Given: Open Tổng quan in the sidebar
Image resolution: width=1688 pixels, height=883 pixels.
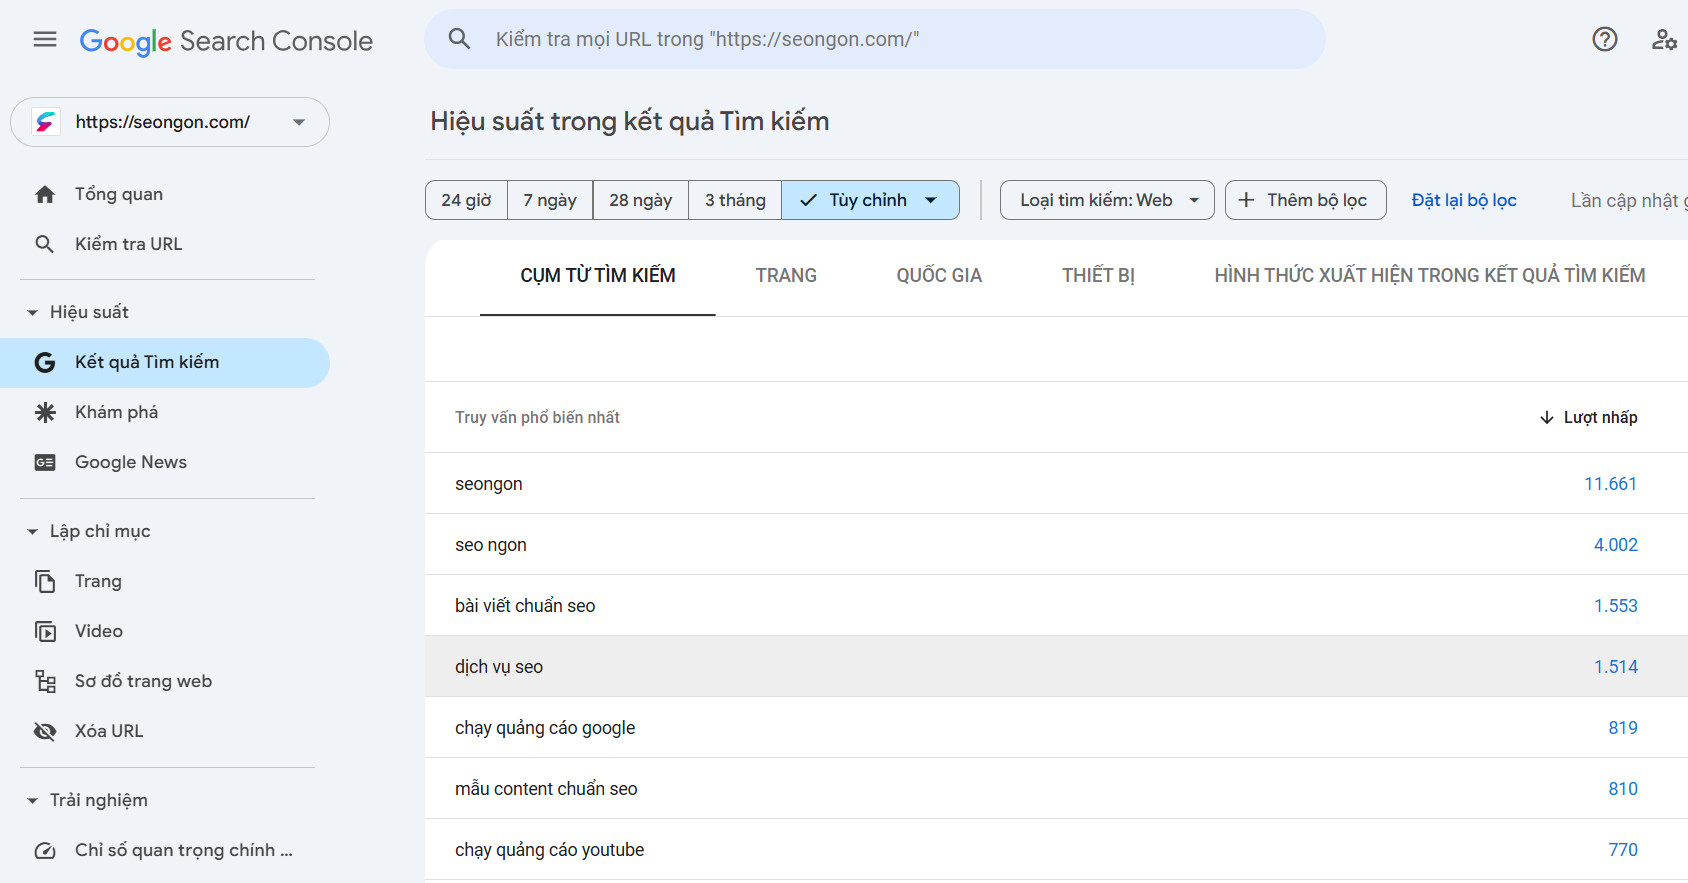Looking at the screenshot, I should coord(165,194).
